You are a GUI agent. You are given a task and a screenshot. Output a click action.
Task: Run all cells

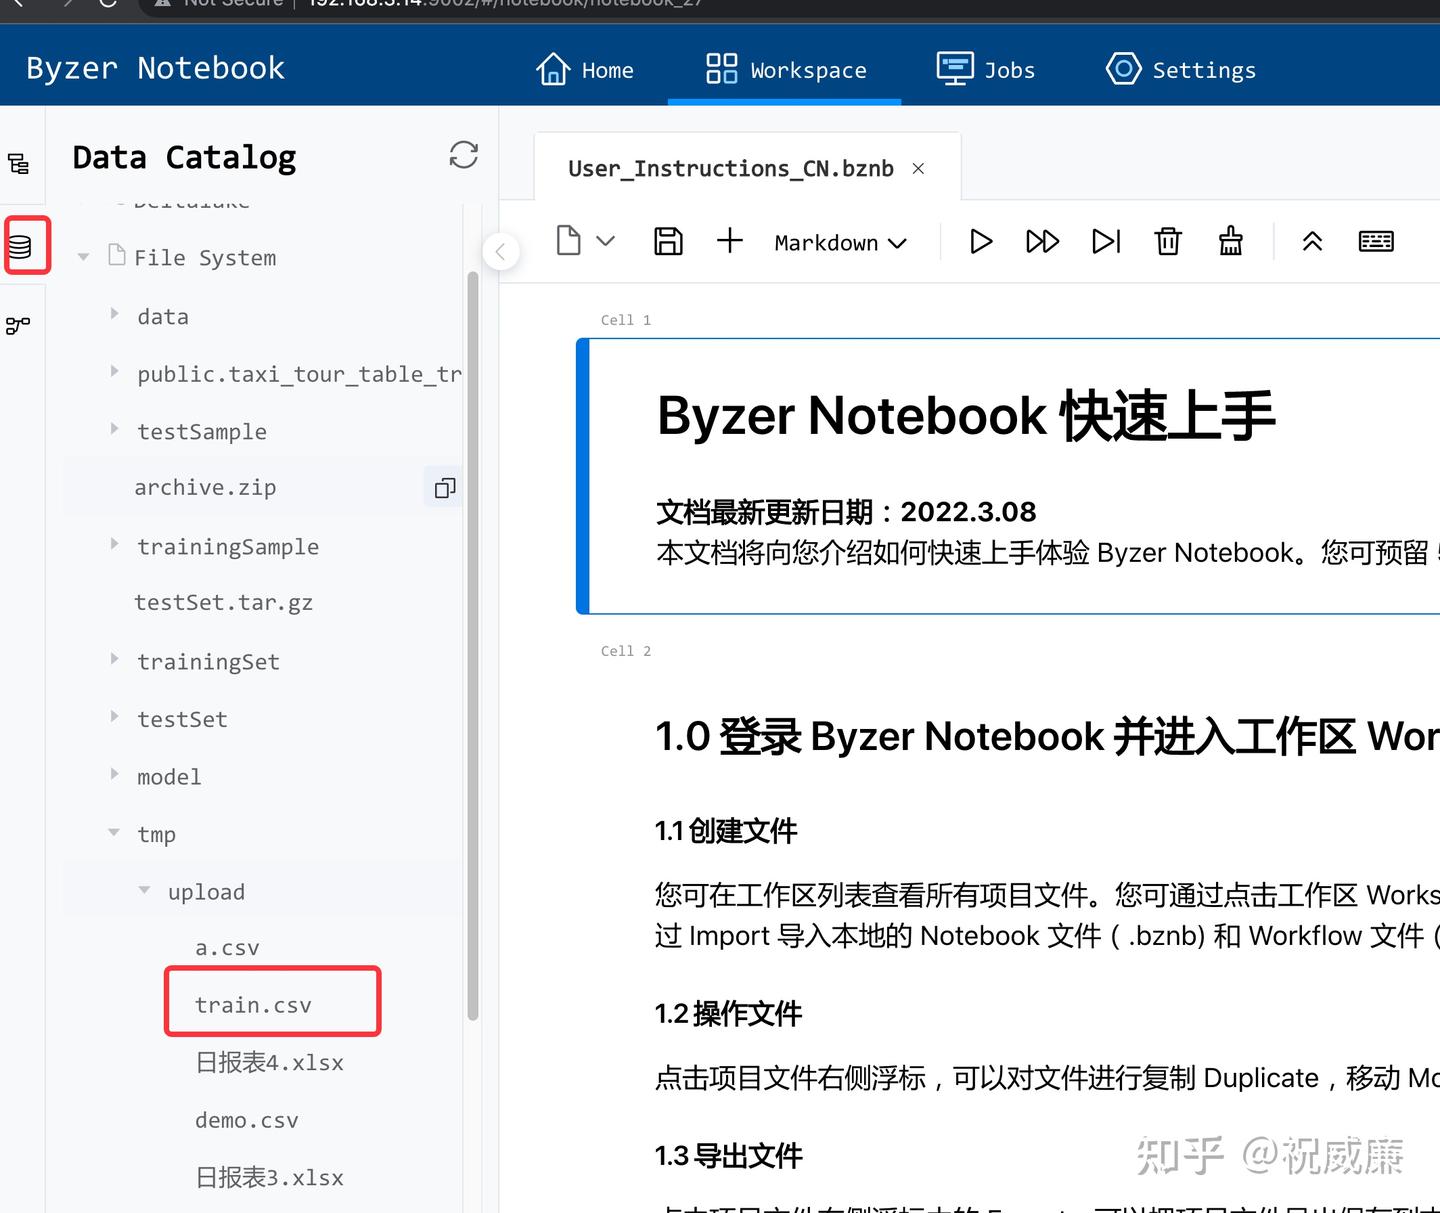click(x=1042, y=241)
